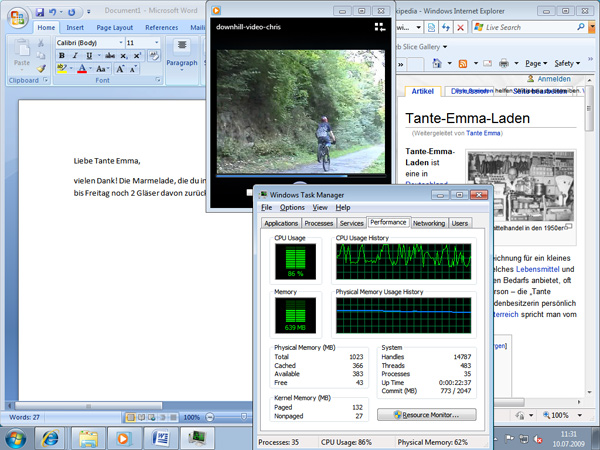Click the Read Mail icon in IE
The image size is (600, 450).
coord(487,64)
